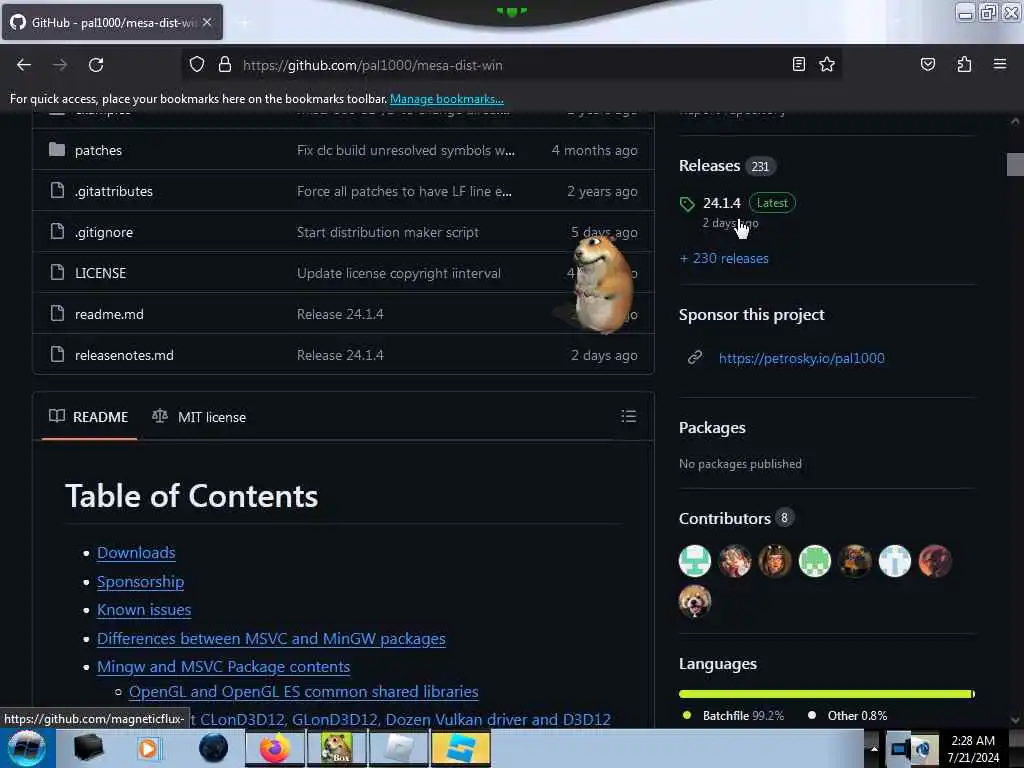Click the browser forward arrow
The image size is (1024, 768).
click(x=60, y=65)
